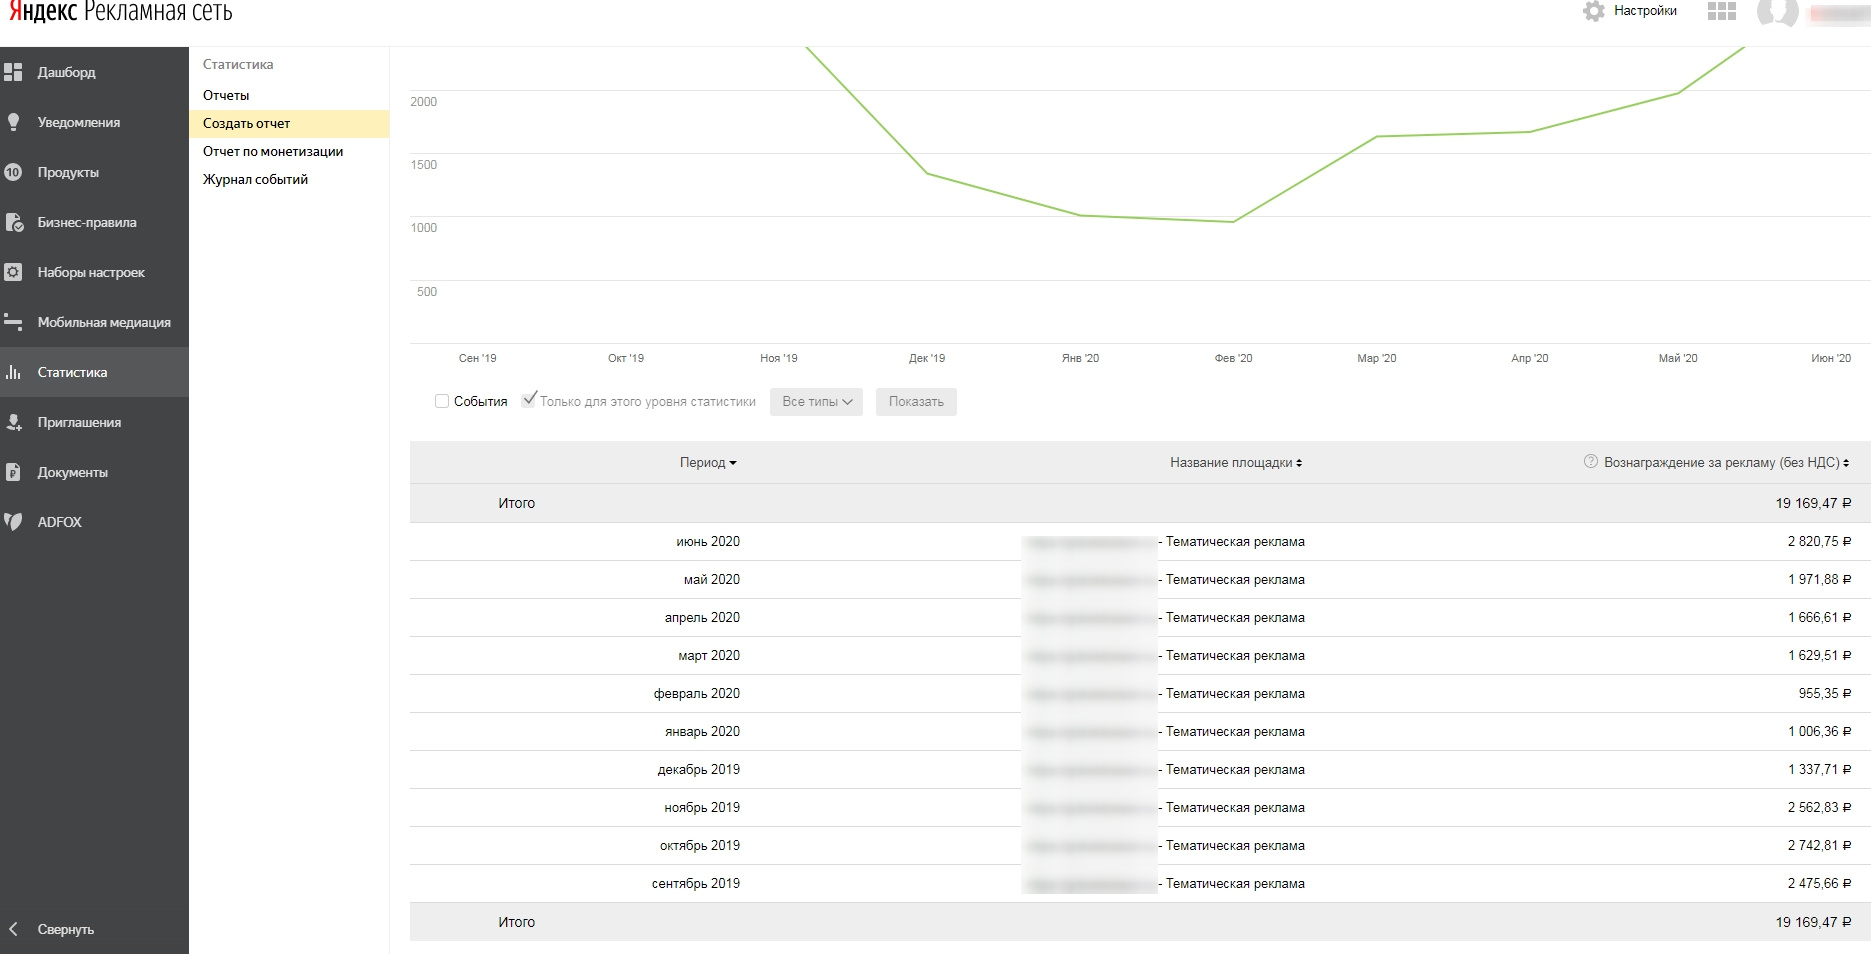Click Настройки link in header
This screenshot has height=954, width=1871.
(1645, 11)
